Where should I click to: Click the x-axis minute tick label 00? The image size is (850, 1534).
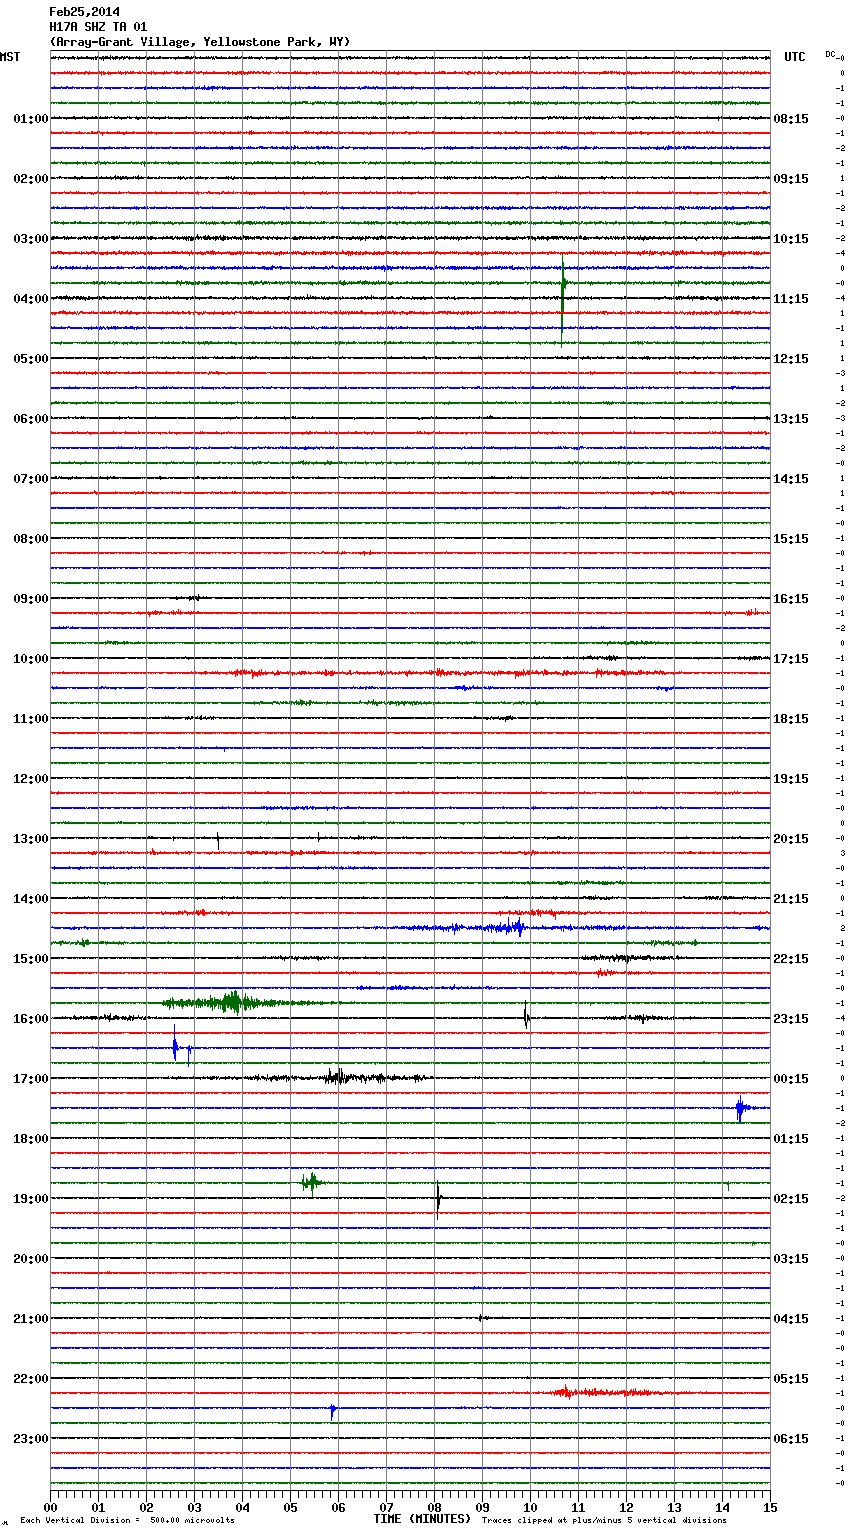(x=50, y=1507)
